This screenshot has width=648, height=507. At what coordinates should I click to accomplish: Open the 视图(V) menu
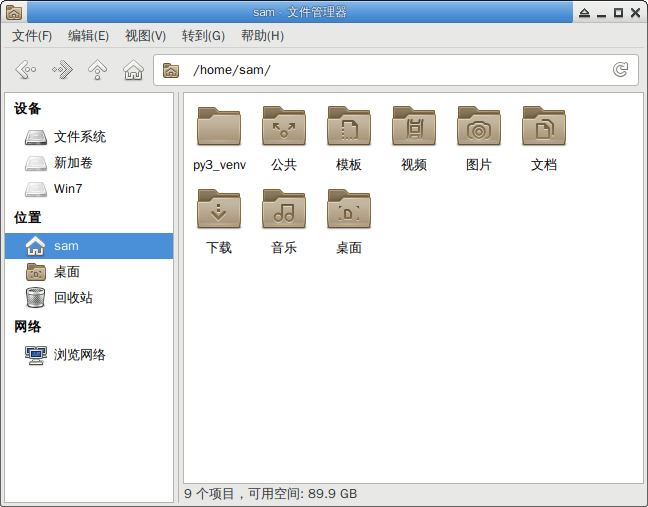(145, 36)
